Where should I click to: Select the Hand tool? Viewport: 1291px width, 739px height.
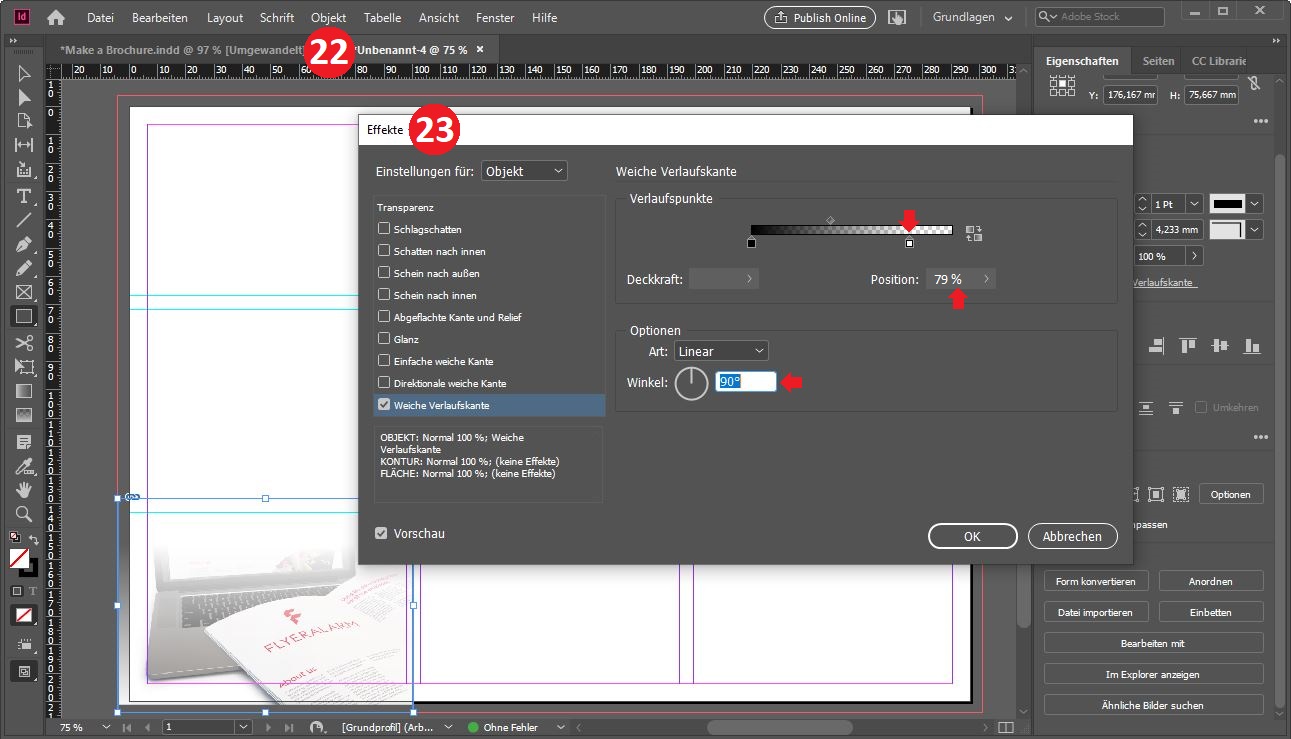click(x=24, y=490)
